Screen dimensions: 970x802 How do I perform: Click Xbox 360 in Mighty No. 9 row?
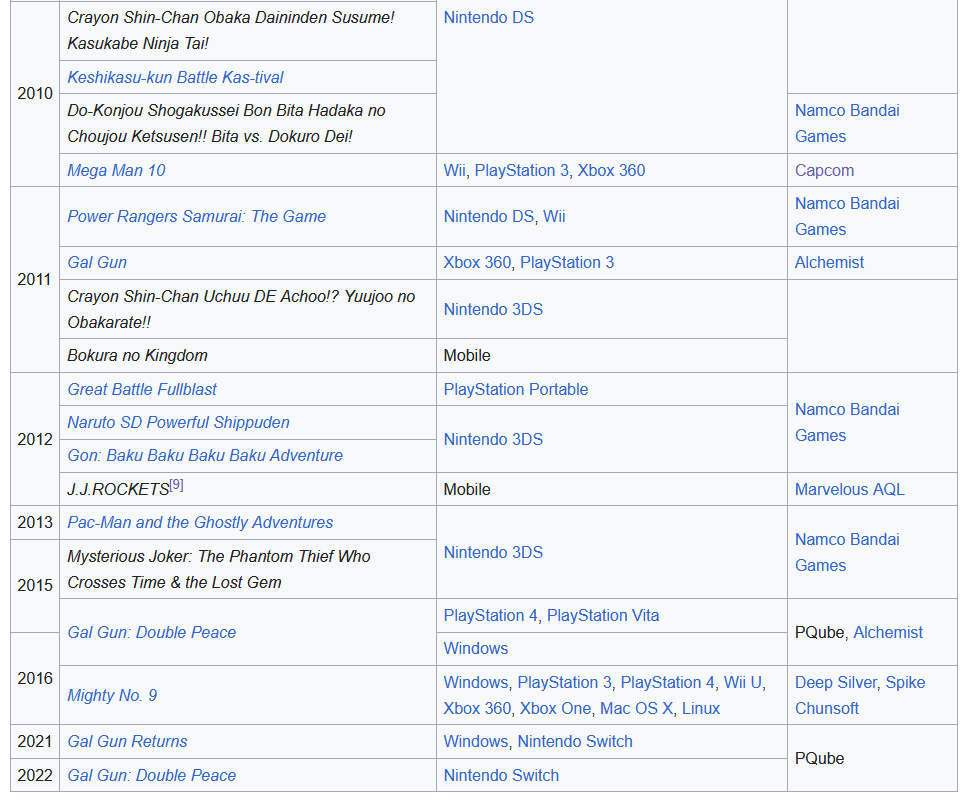point(478,709)
